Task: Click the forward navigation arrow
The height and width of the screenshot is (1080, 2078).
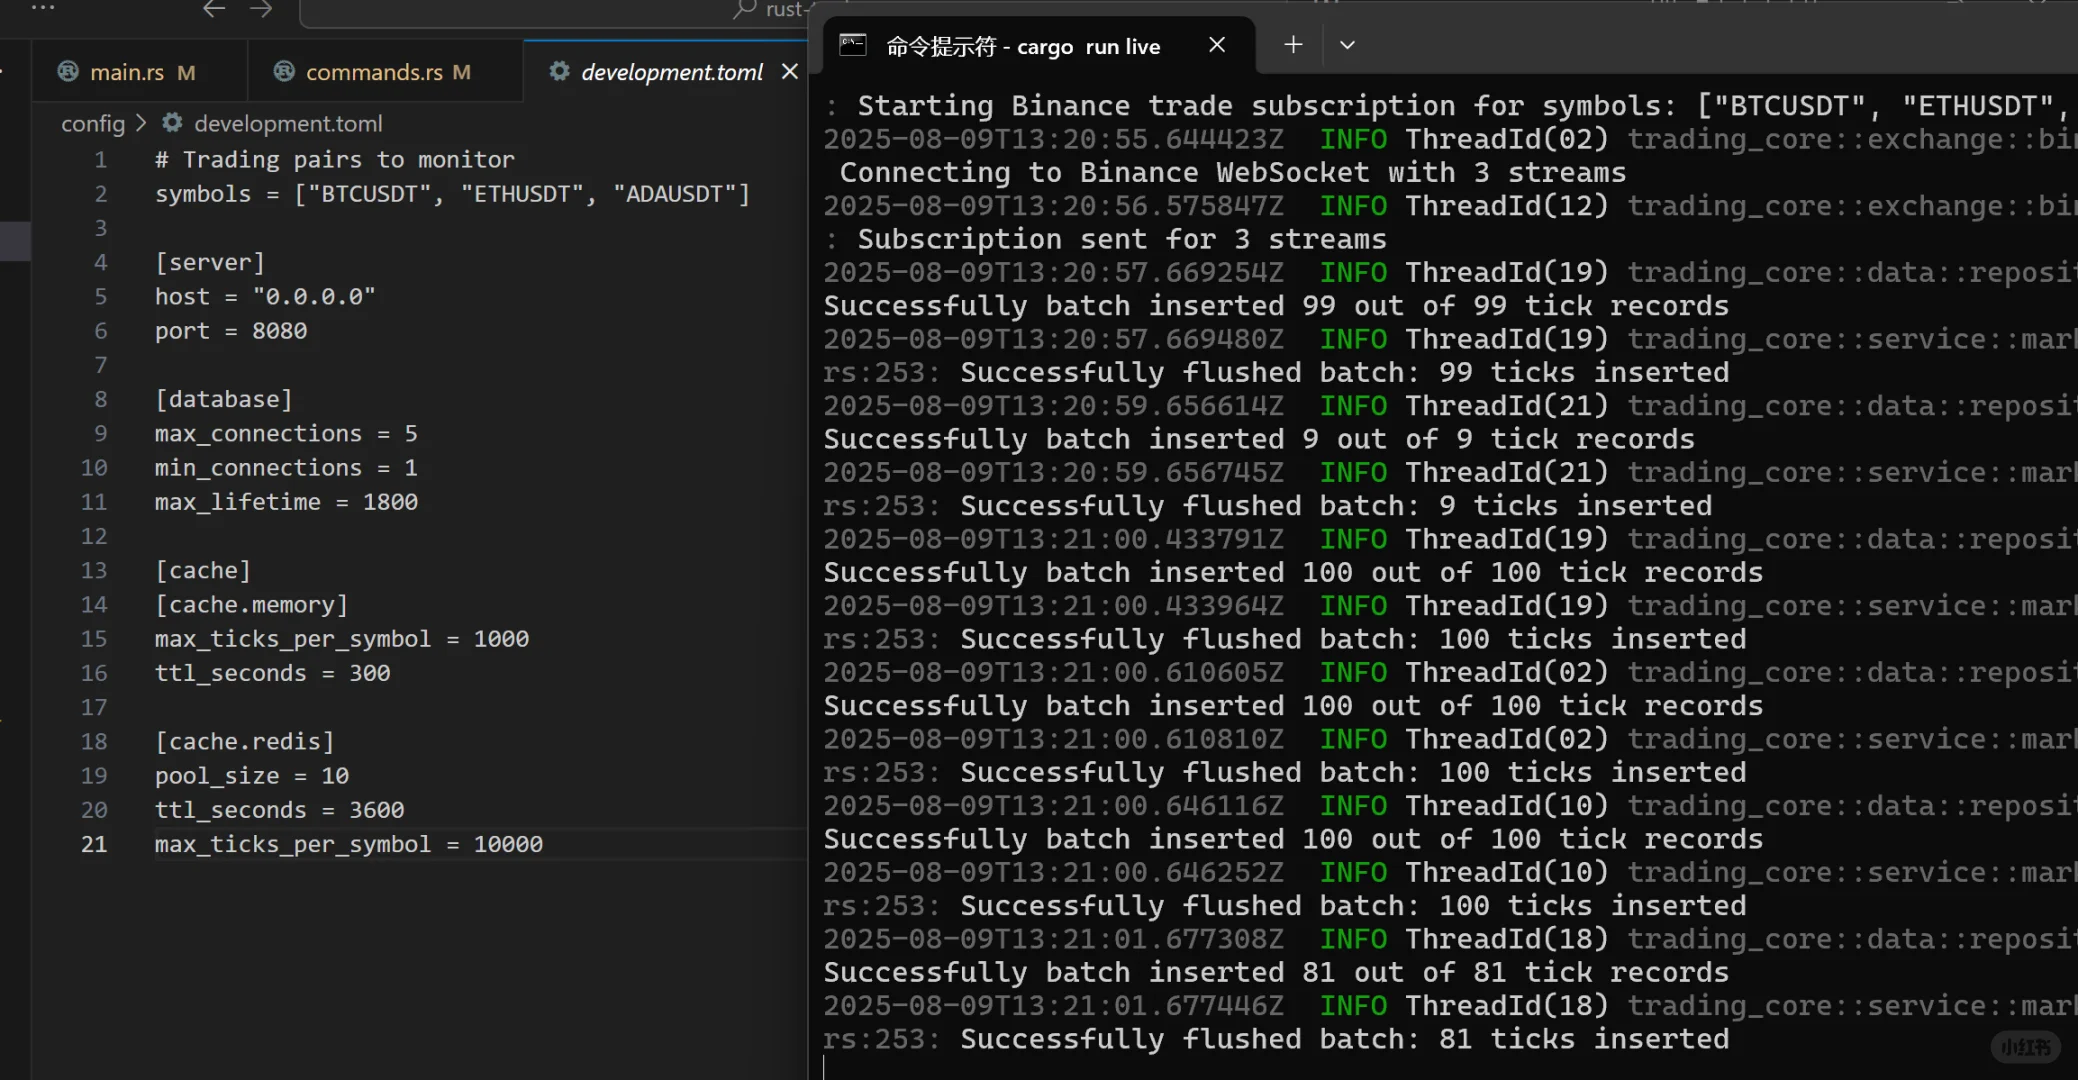Action: 261,9
